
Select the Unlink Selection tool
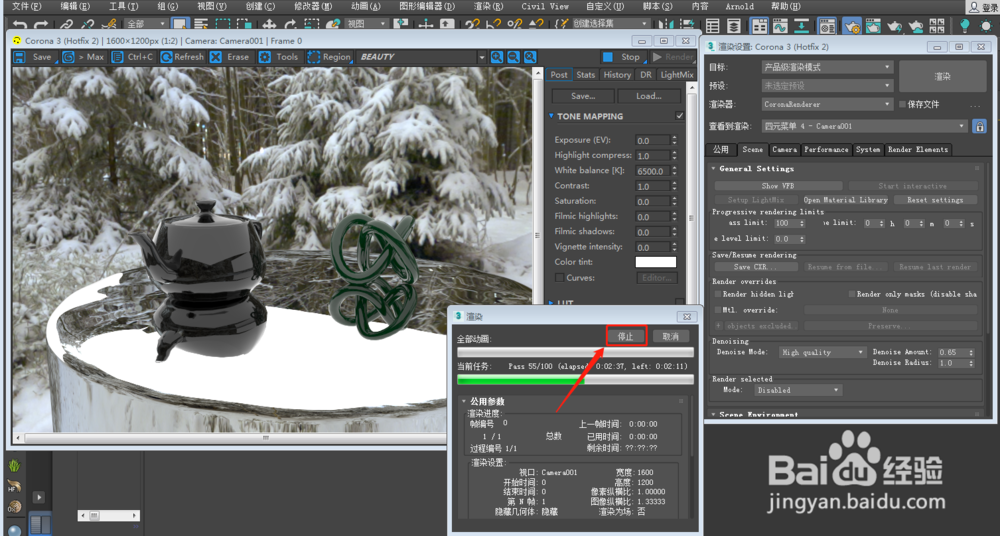(87, 26)
